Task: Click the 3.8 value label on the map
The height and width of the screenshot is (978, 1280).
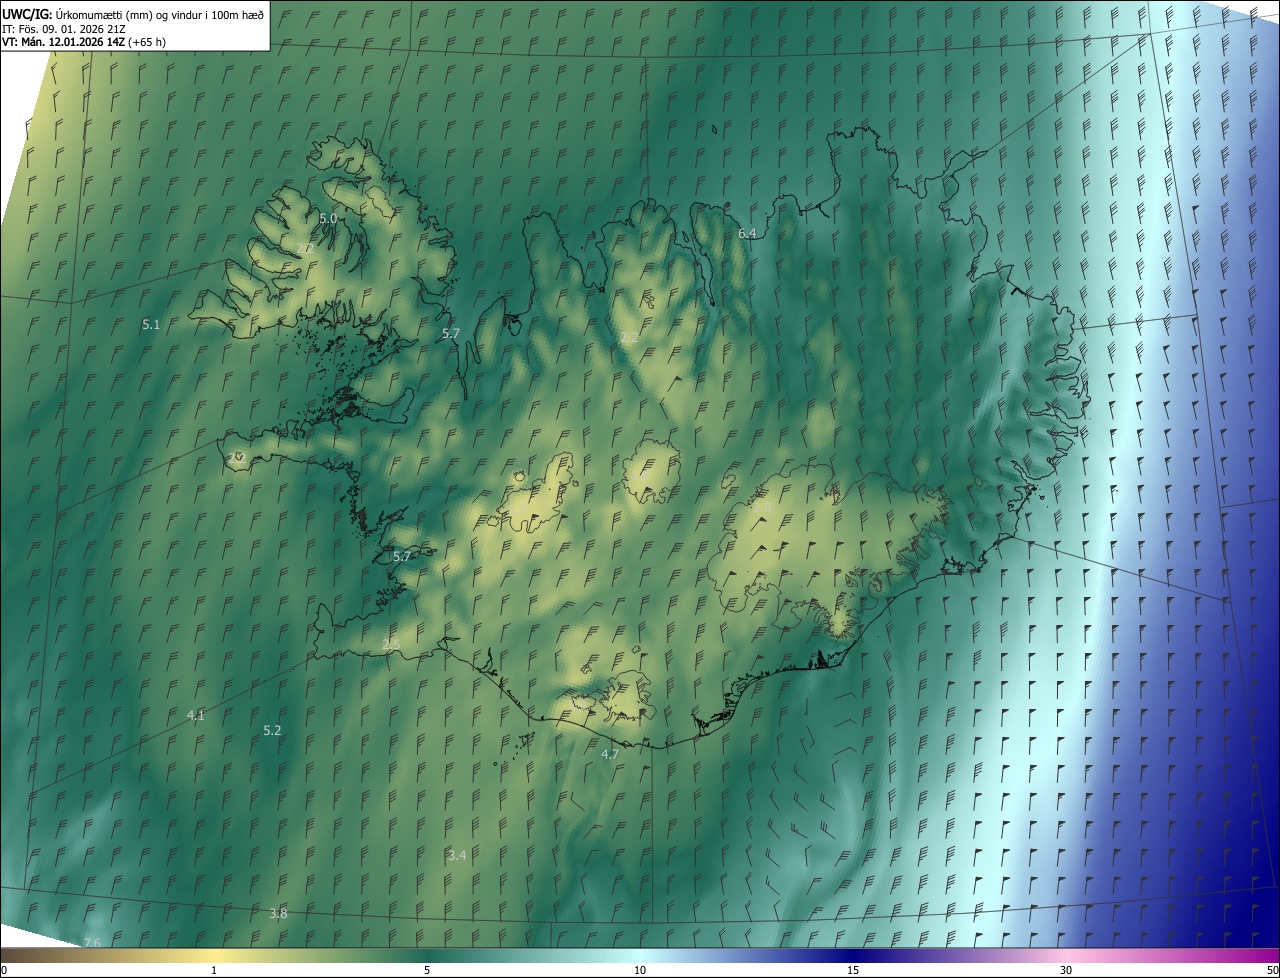Action: tap(278, 913)
